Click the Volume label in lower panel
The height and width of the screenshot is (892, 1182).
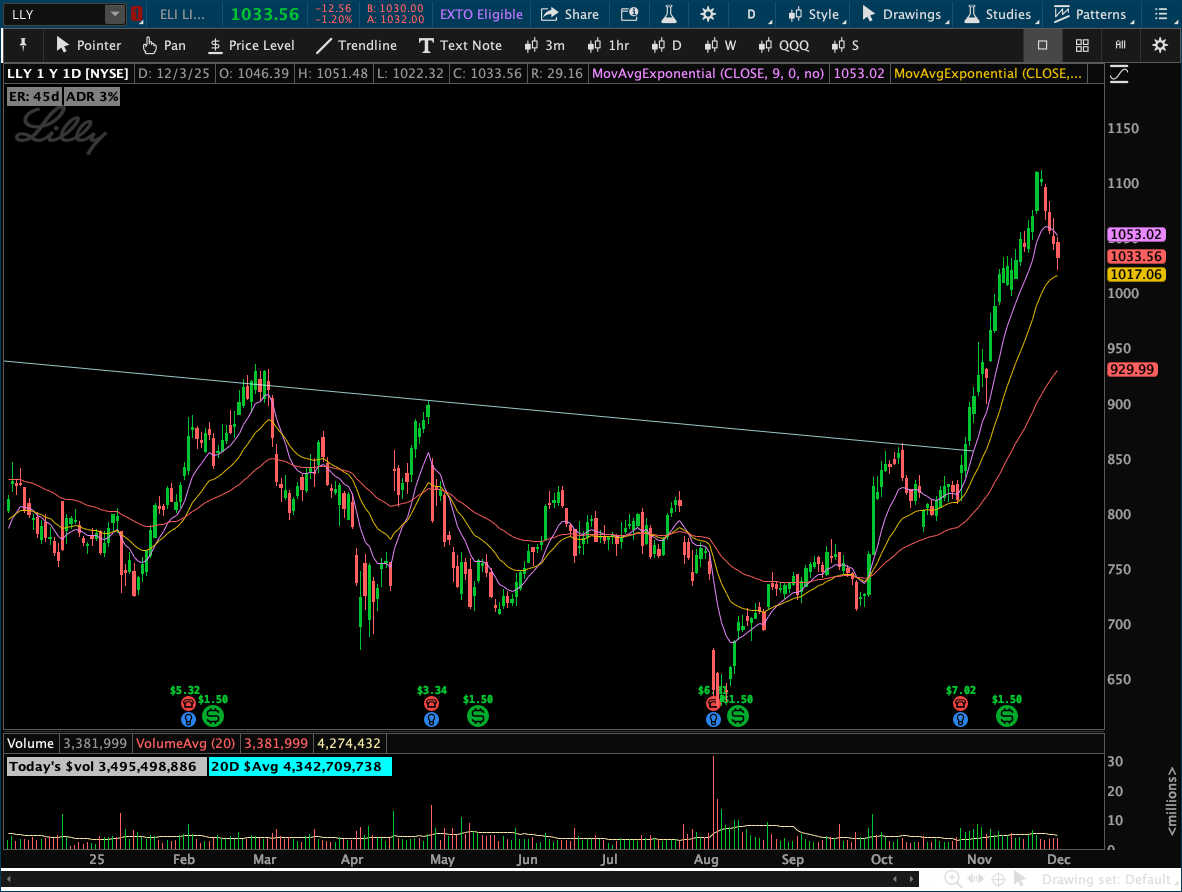coord(31,743)
